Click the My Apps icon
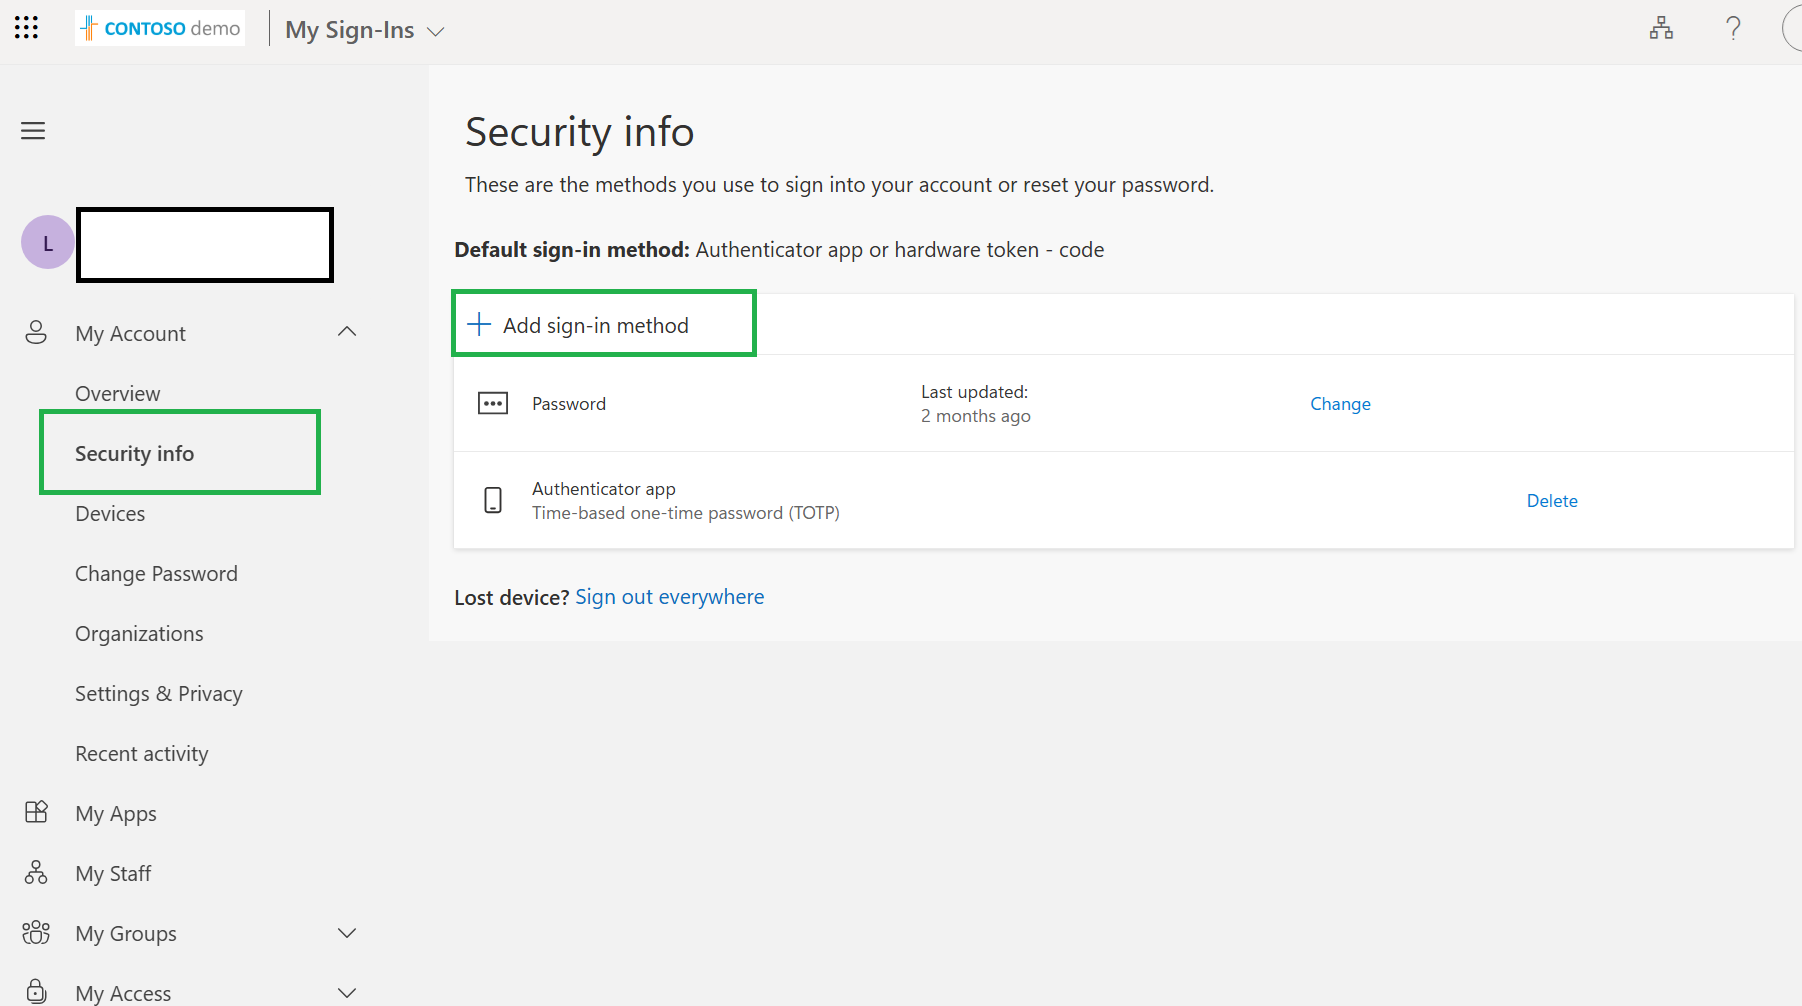 (36, 812)
